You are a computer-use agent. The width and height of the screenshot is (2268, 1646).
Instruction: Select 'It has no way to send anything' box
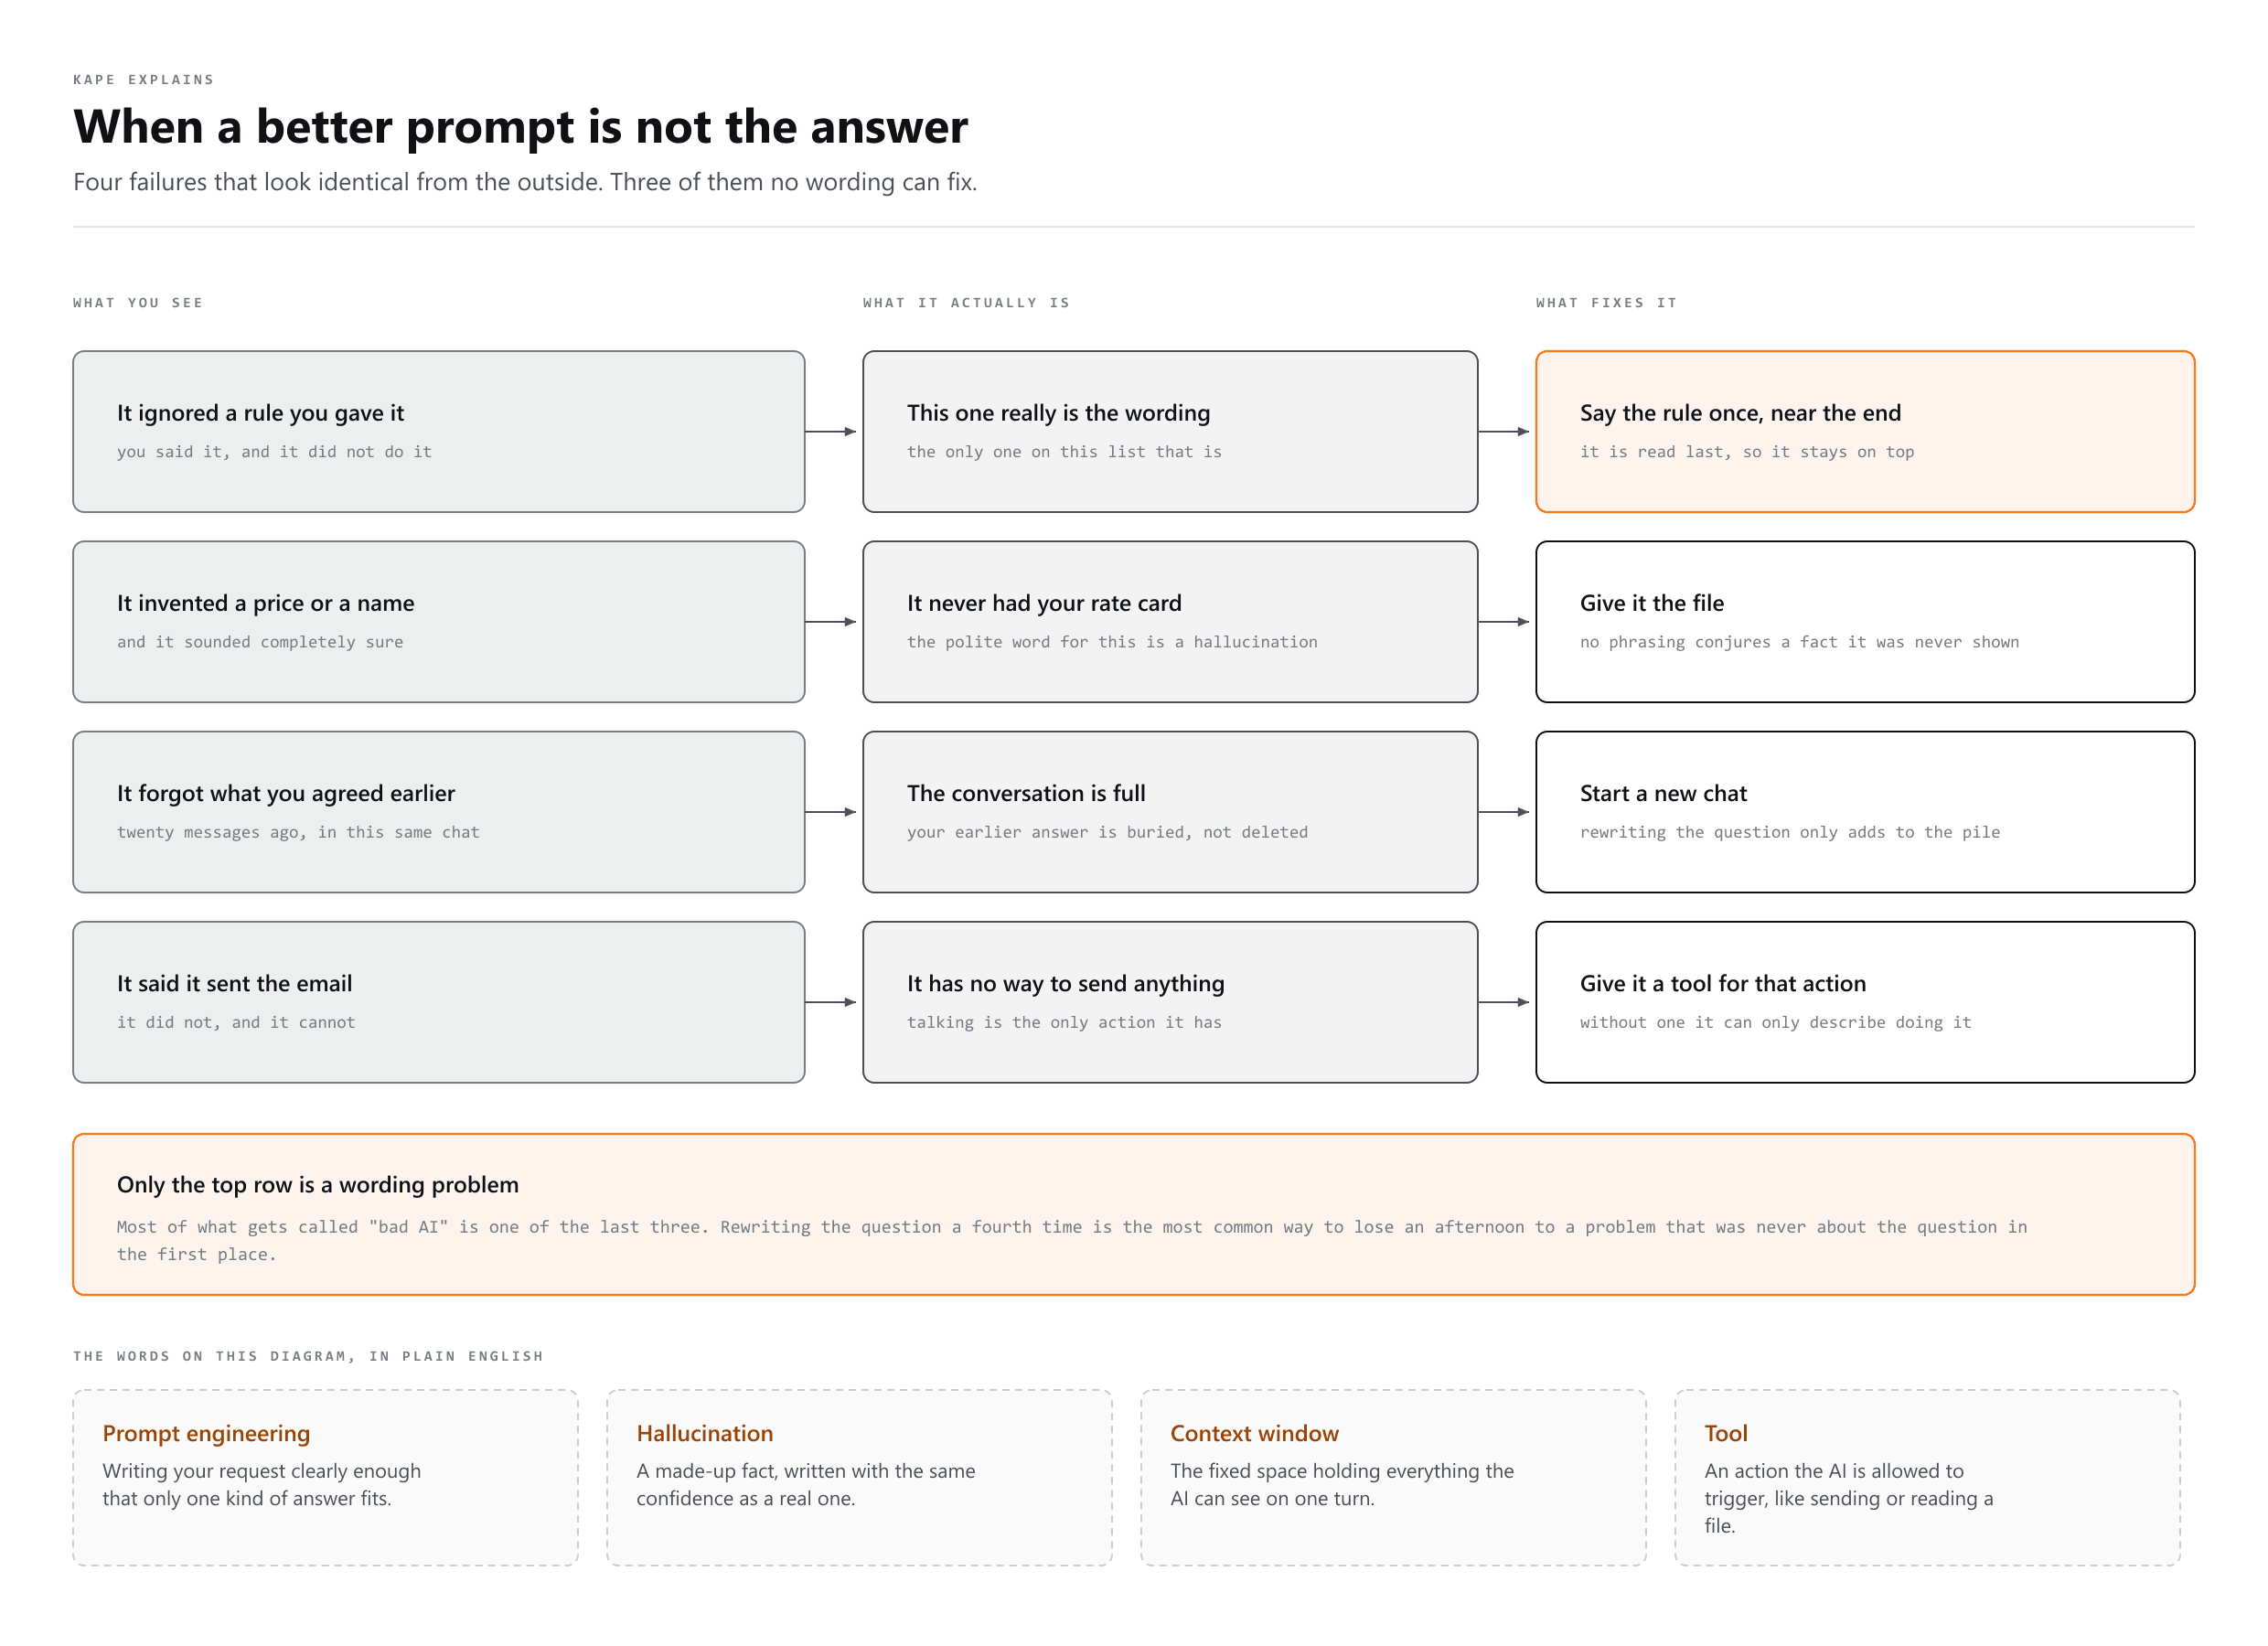pyautogui.click(x=1170, y=1002)
